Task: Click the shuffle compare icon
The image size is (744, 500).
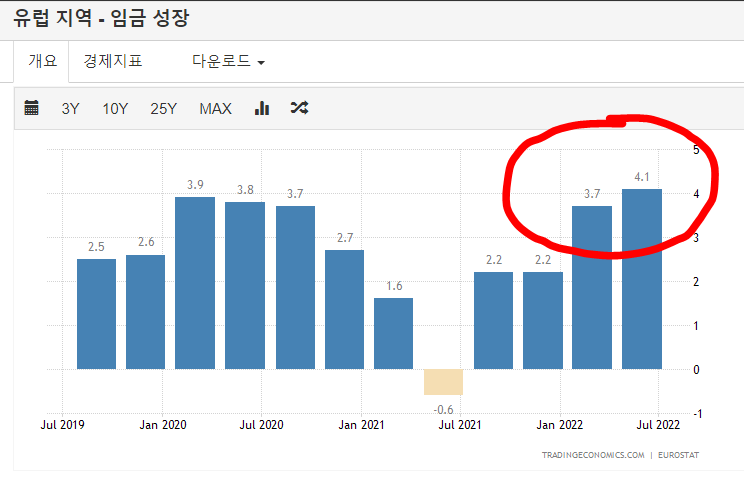Action: pos(299,108)
